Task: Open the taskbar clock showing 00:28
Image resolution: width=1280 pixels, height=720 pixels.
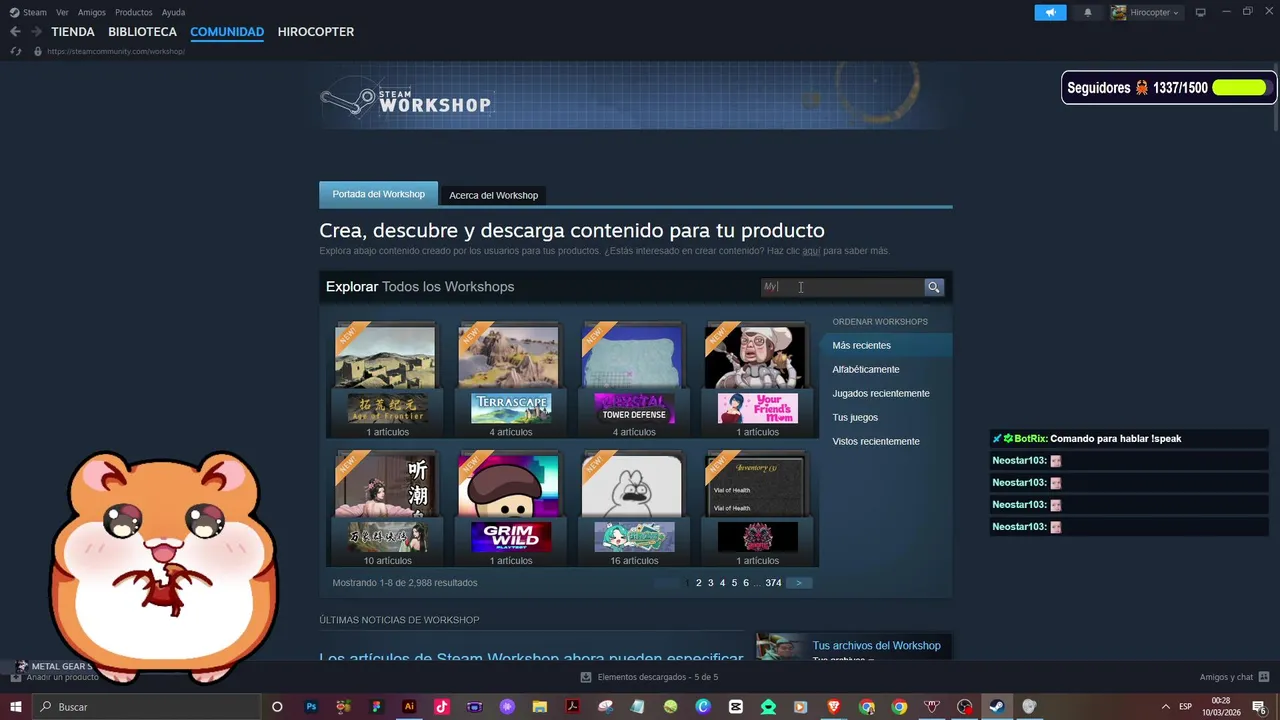Action: 1221,707
